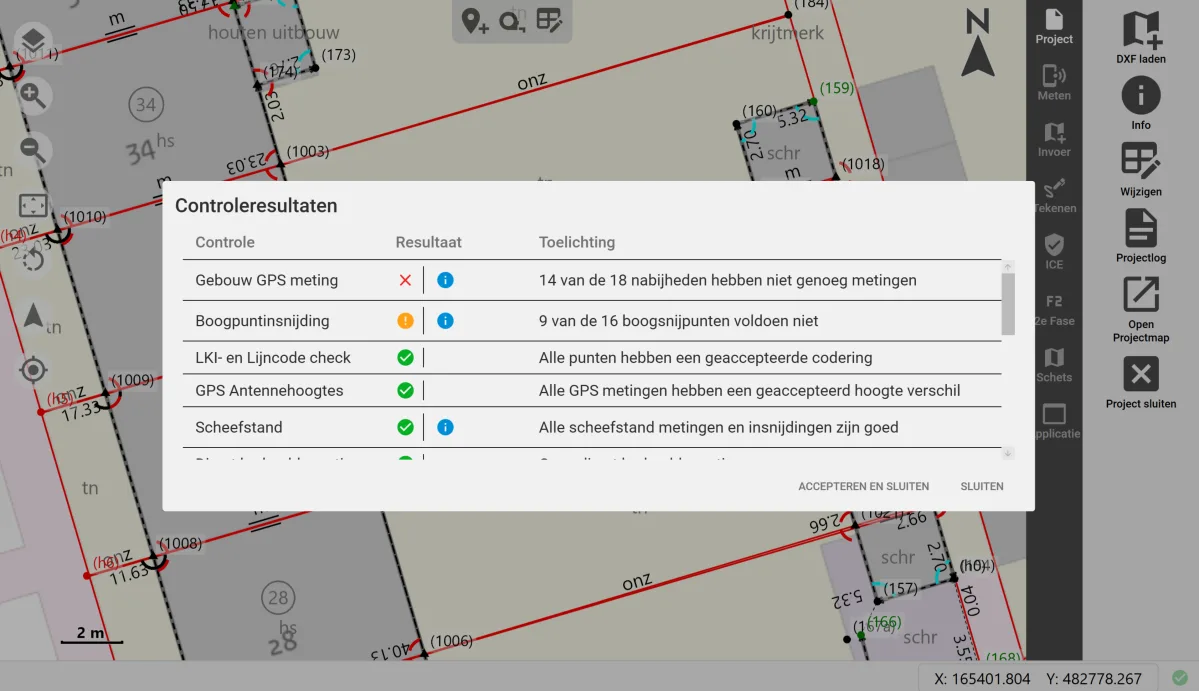Click green check for LKI- en Lijncode check

pyautogui.click(x=405, y=357)
